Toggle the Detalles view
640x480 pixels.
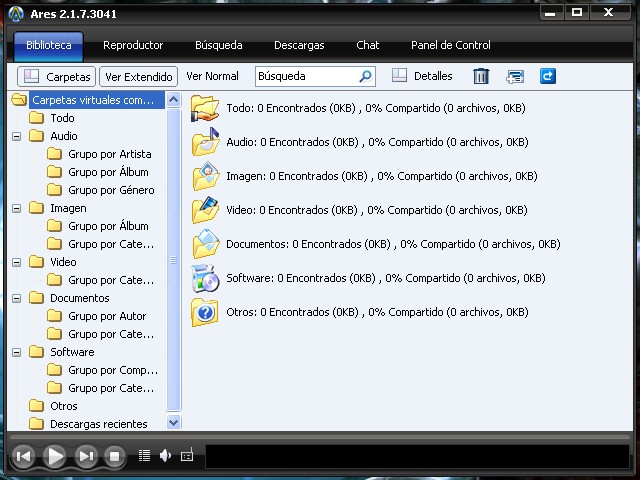[x=422, y=76]
